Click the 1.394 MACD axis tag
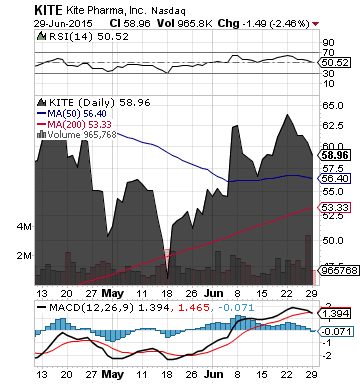 (x=334, y=314)
